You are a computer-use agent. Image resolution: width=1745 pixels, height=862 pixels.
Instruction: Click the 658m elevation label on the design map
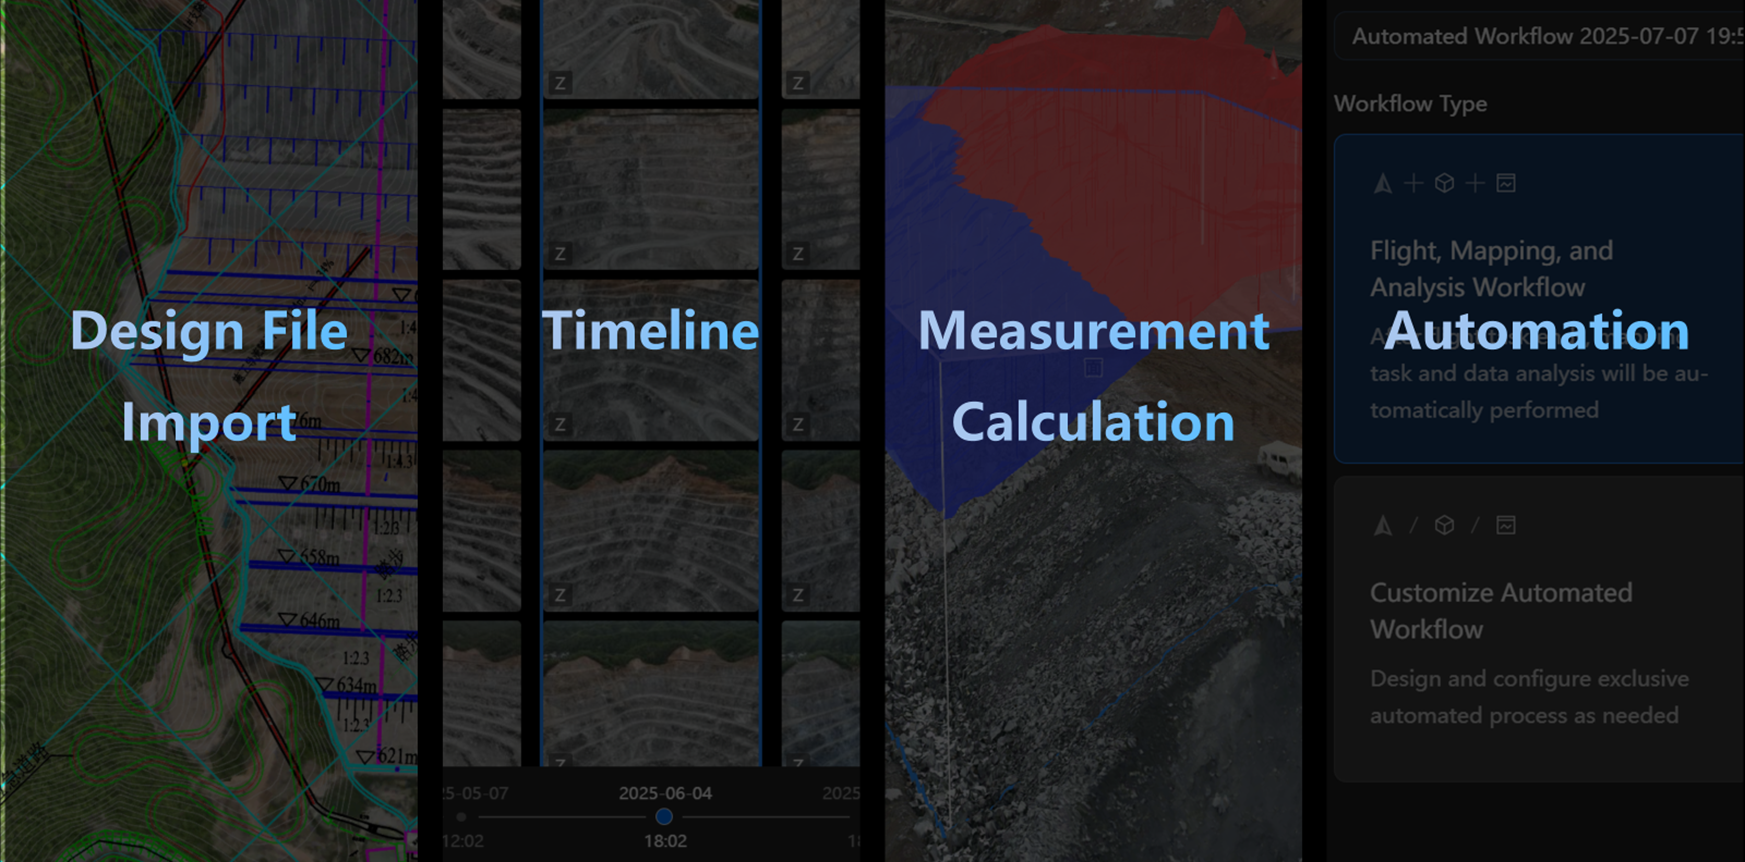pos(319,557)
